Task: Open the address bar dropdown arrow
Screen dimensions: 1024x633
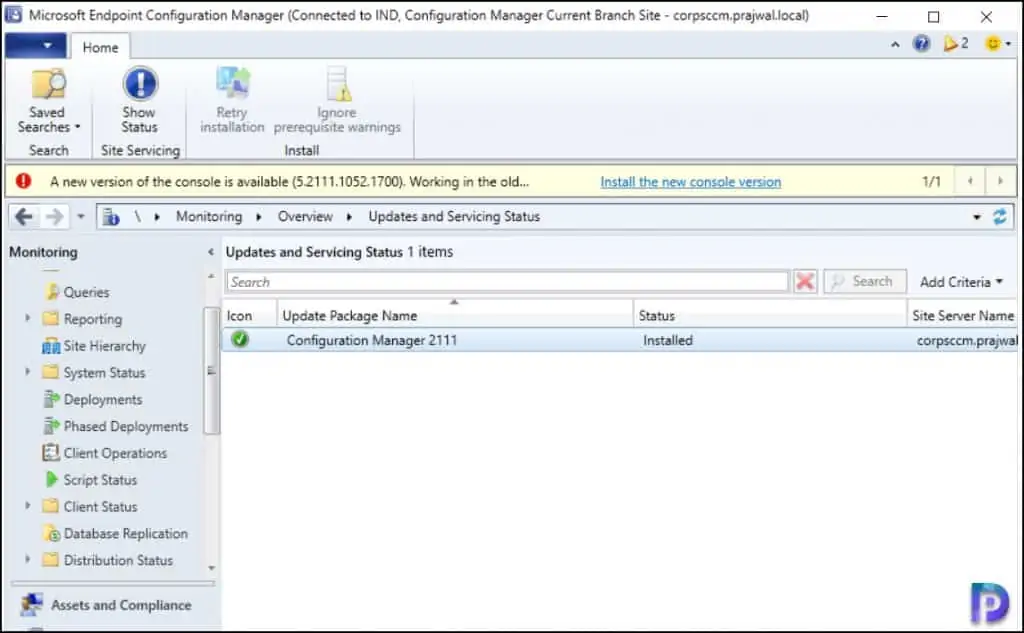Action: click(977, 217)
